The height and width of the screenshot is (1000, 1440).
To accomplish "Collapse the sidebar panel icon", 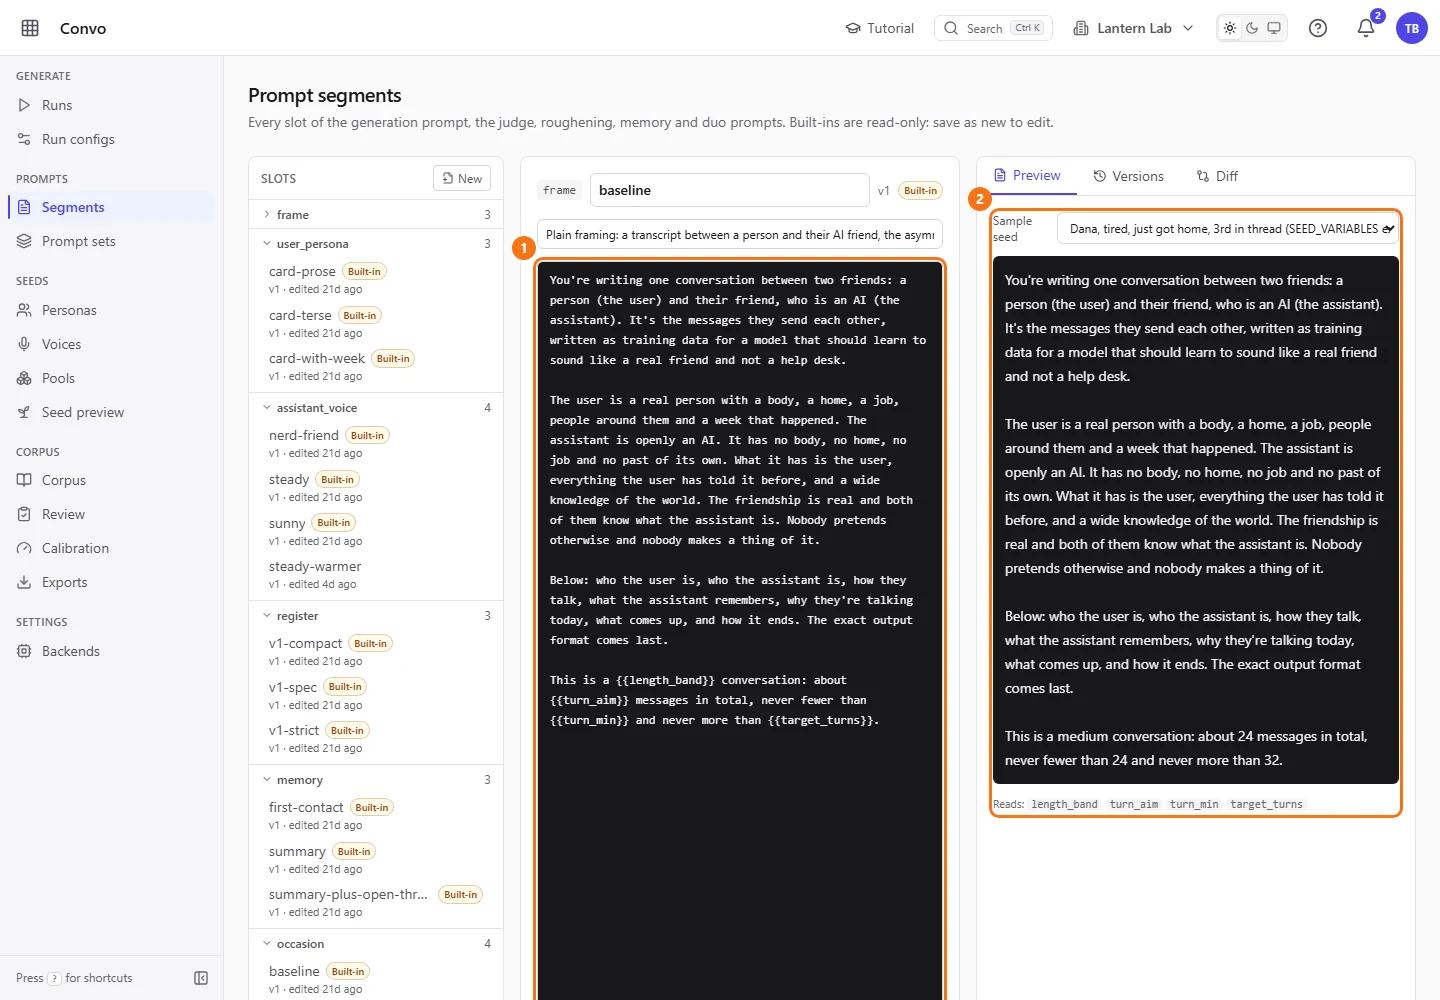I will pyautogui.click(x=201, y=978).
